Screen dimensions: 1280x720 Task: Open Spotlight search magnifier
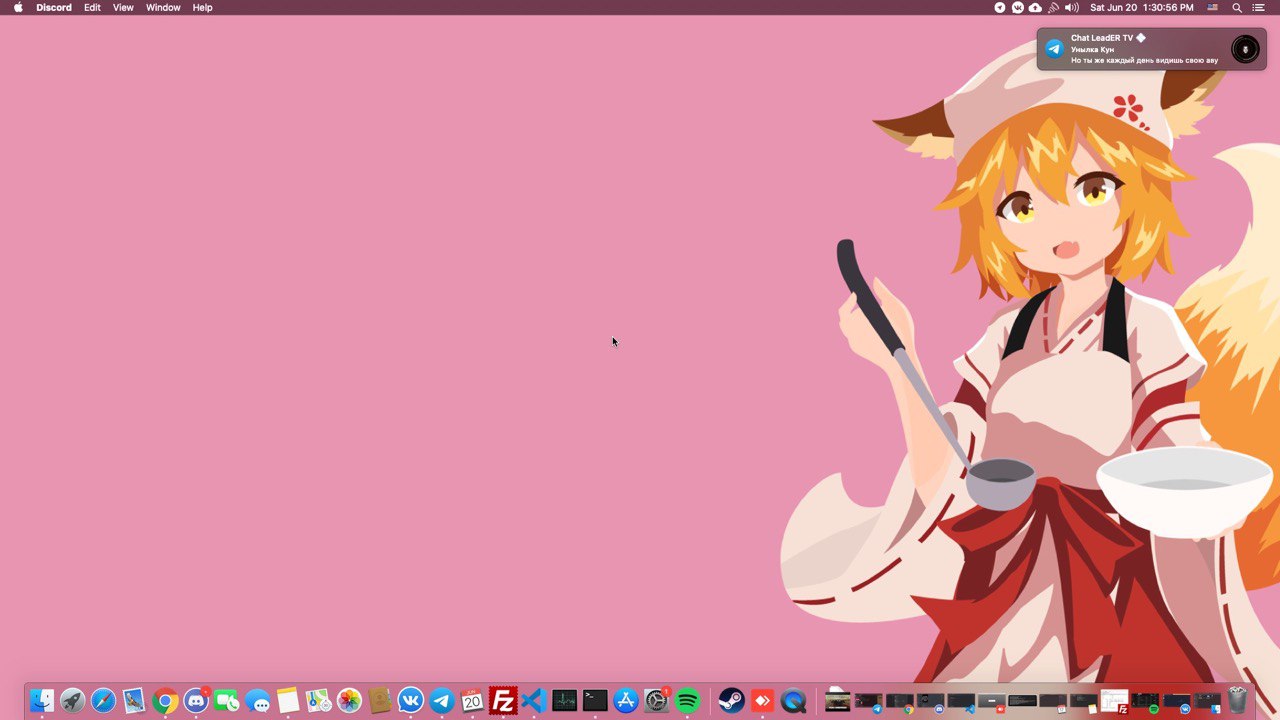pyautogui.click(x=1237, y=7)
